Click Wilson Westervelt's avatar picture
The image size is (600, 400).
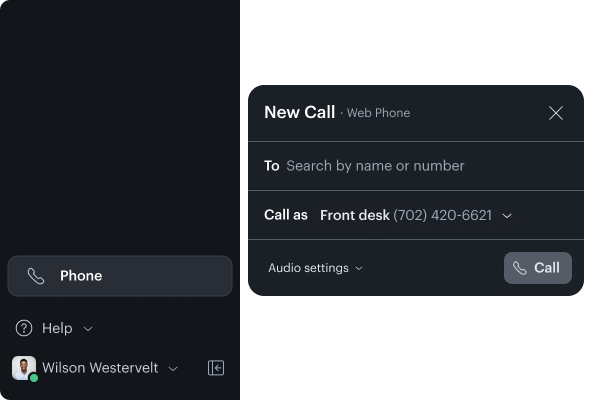point(23,367)
